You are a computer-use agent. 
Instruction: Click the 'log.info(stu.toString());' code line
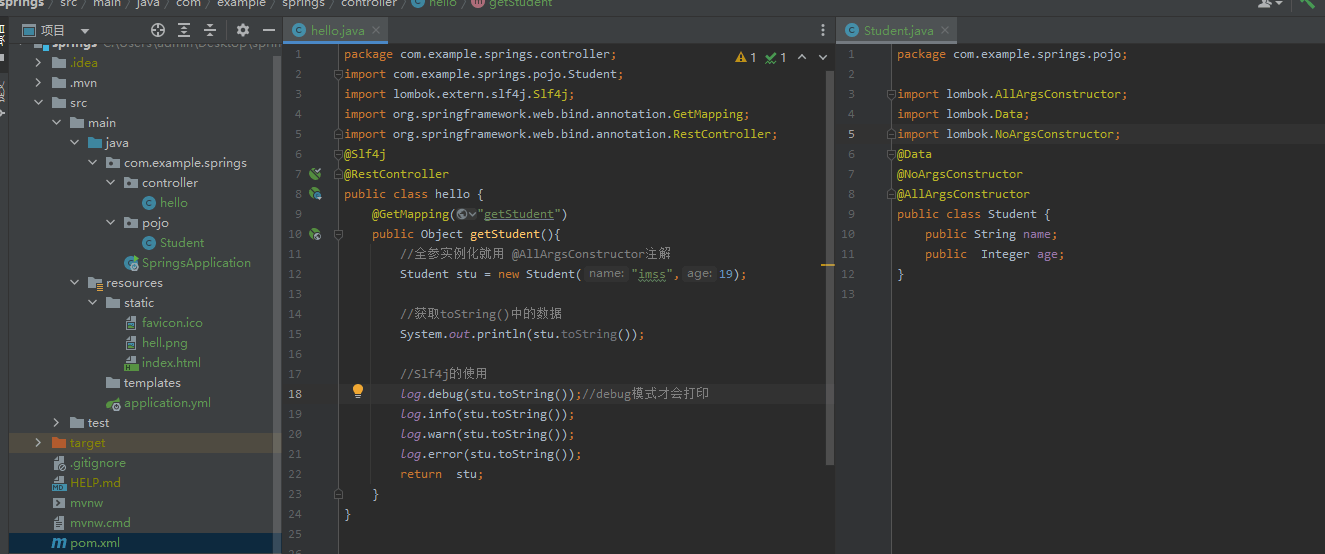tap(487, 414)
